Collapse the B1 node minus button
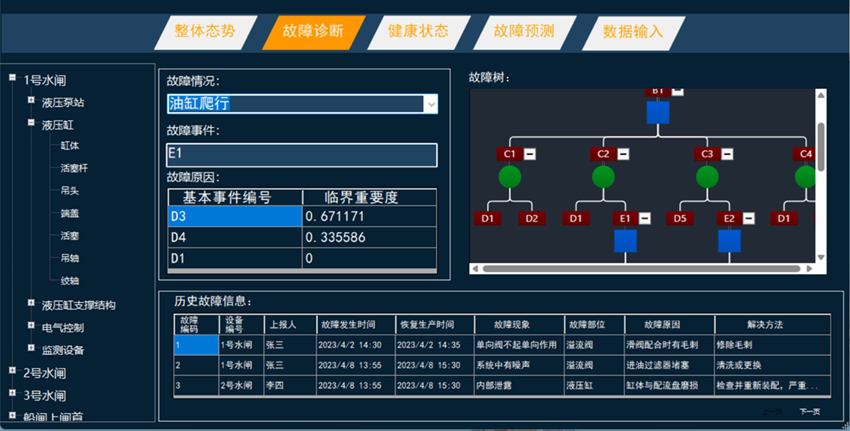 pyautogui.click(x=678, y=92)
